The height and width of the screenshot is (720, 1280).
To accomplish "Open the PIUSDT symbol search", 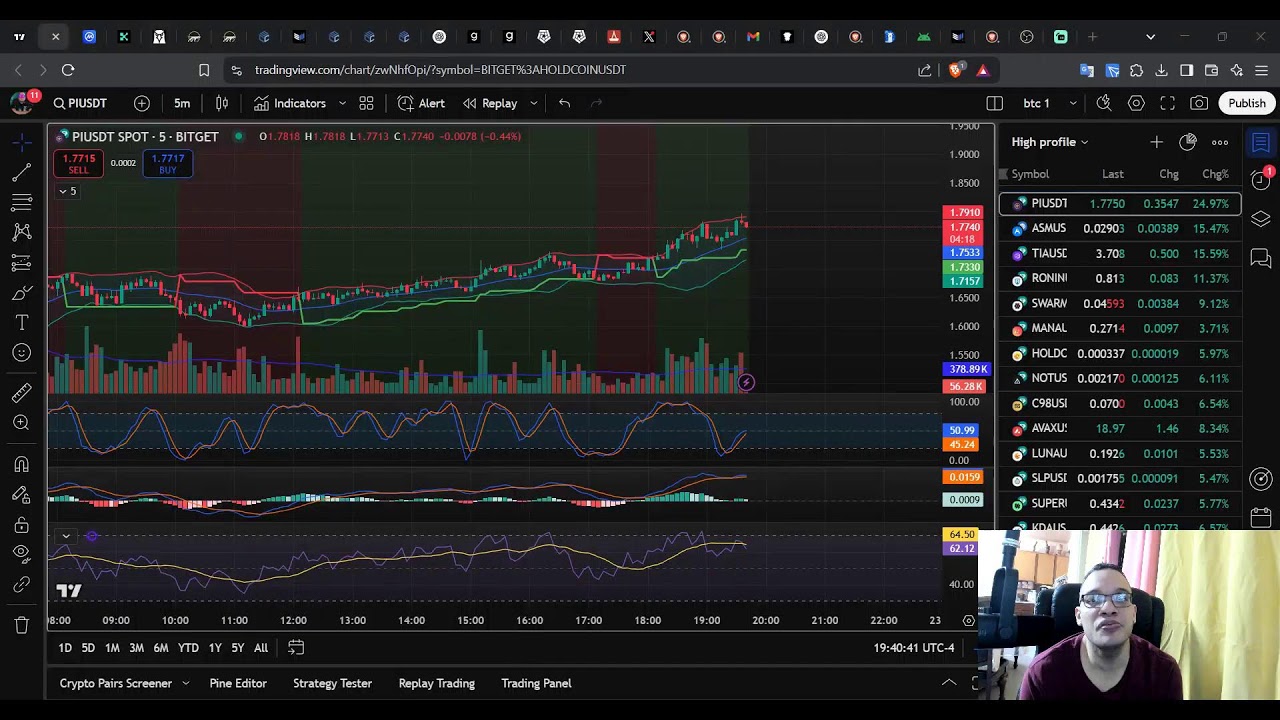I will 80,103.
